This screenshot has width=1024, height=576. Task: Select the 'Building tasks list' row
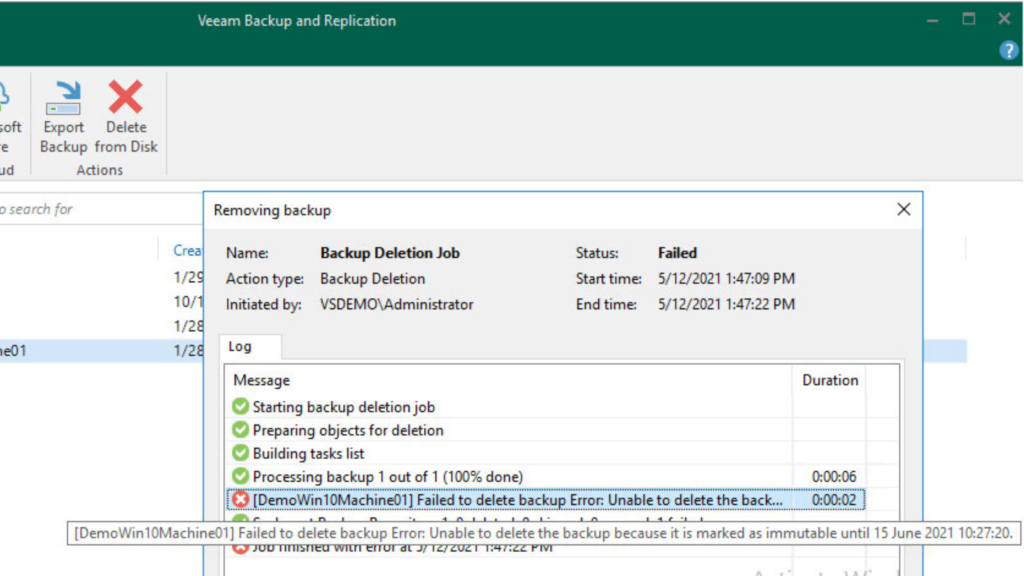click(x=545, y=453)
